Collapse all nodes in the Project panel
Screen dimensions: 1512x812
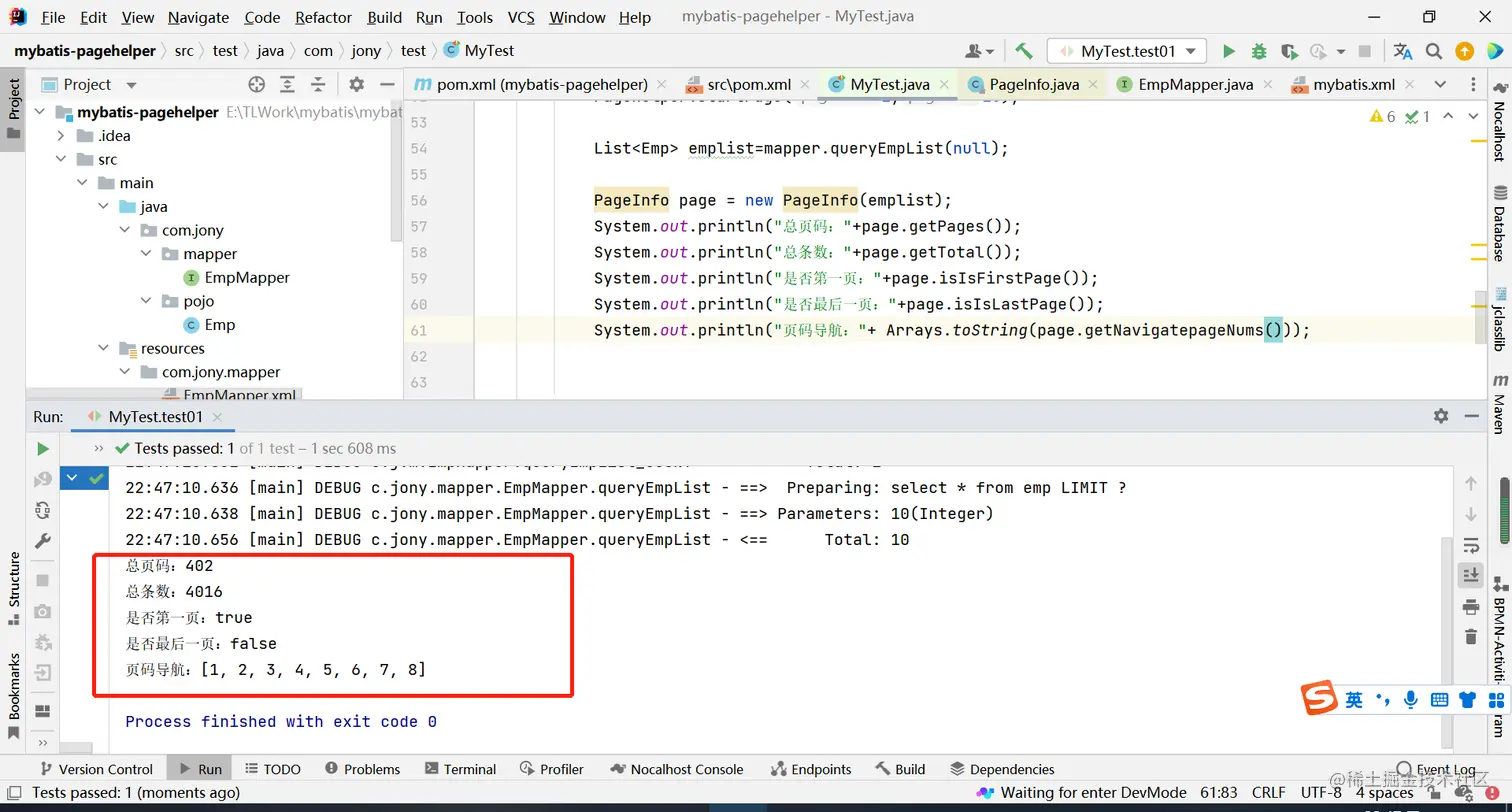coord(318,85)
